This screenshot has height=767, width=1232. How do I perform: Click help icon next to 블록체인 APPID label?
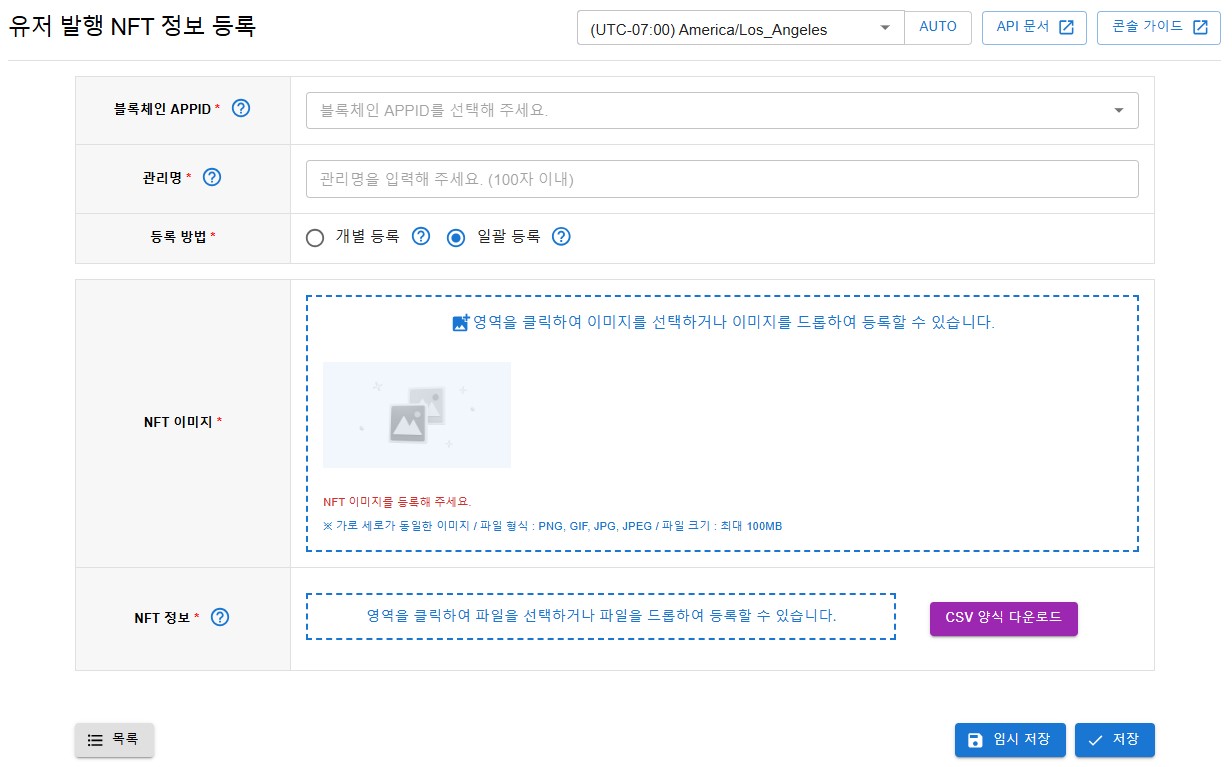pyautogui.click(x=241, y=109)
